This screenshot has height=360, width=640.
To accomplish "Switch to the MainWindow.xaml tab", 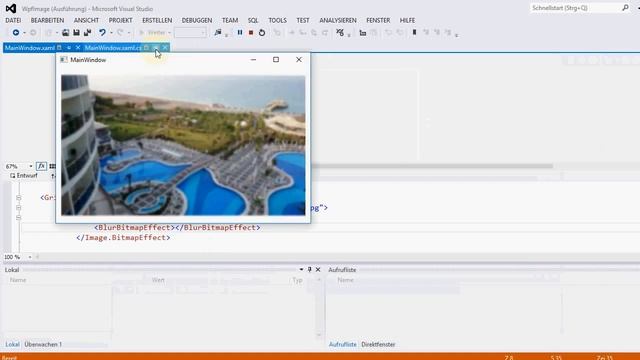I will click(30, 48).
